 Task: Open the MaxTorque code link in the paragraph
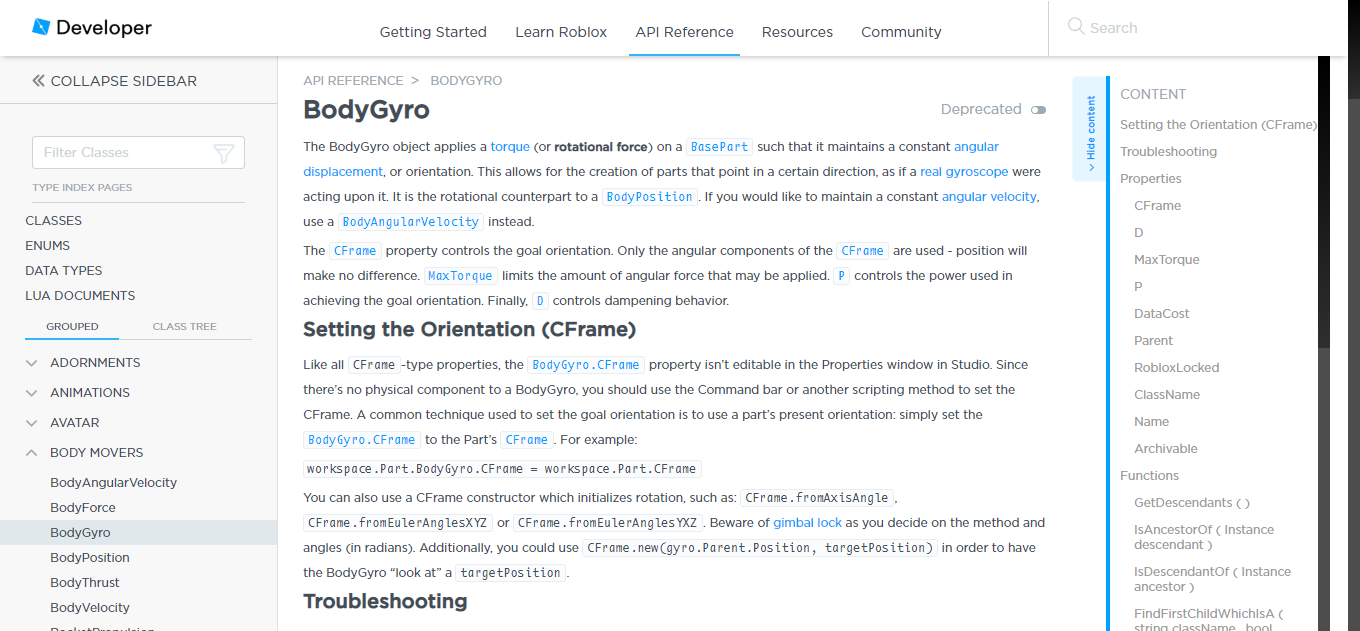(x=459, y=276)
